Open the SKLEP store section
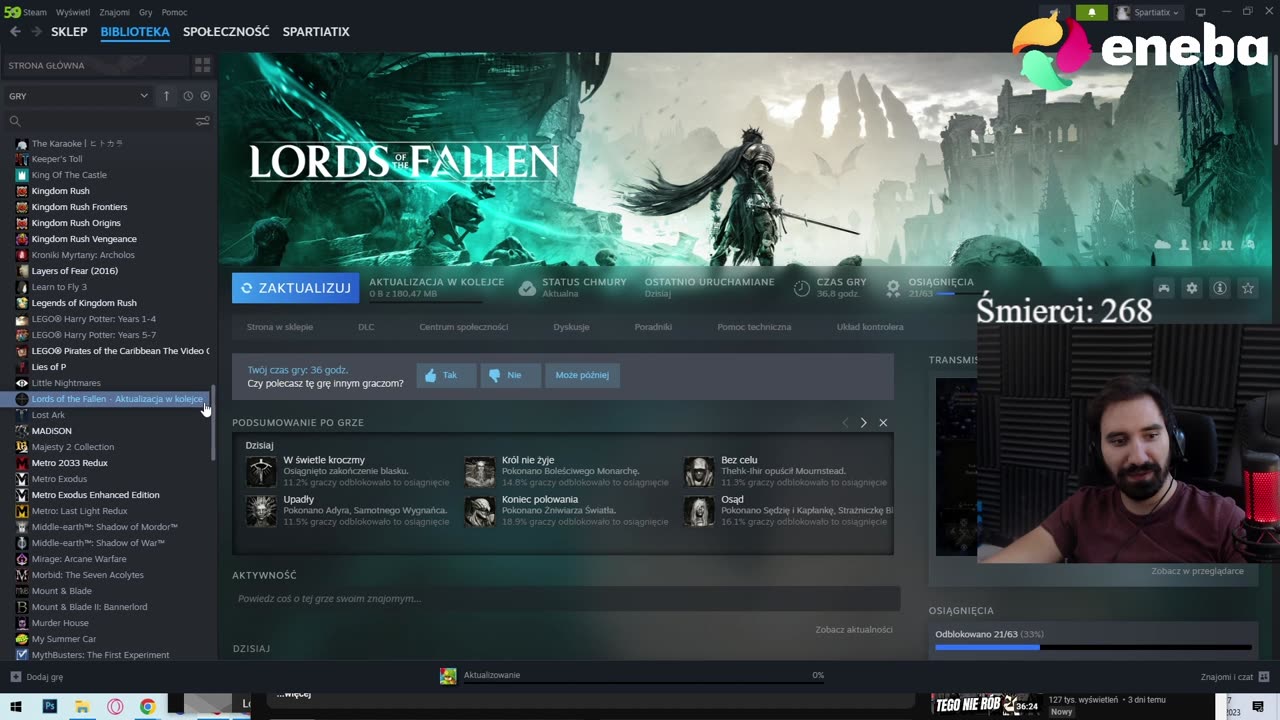Viewport: 1280px width, 720px height. pyautogui.click(x=69, y=32)
